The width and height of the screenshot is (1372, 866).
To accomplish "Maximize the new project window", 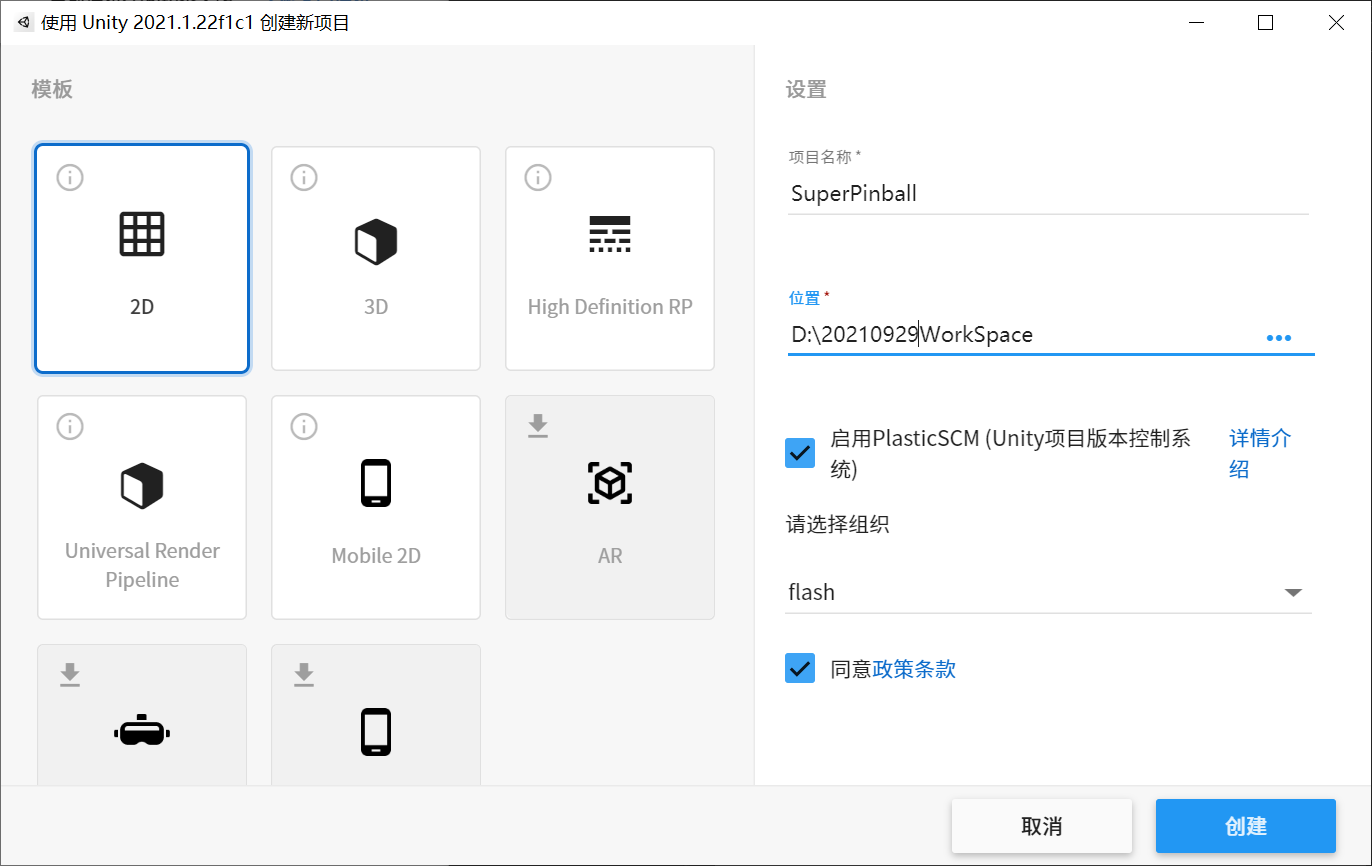I will pos(1265,22).
